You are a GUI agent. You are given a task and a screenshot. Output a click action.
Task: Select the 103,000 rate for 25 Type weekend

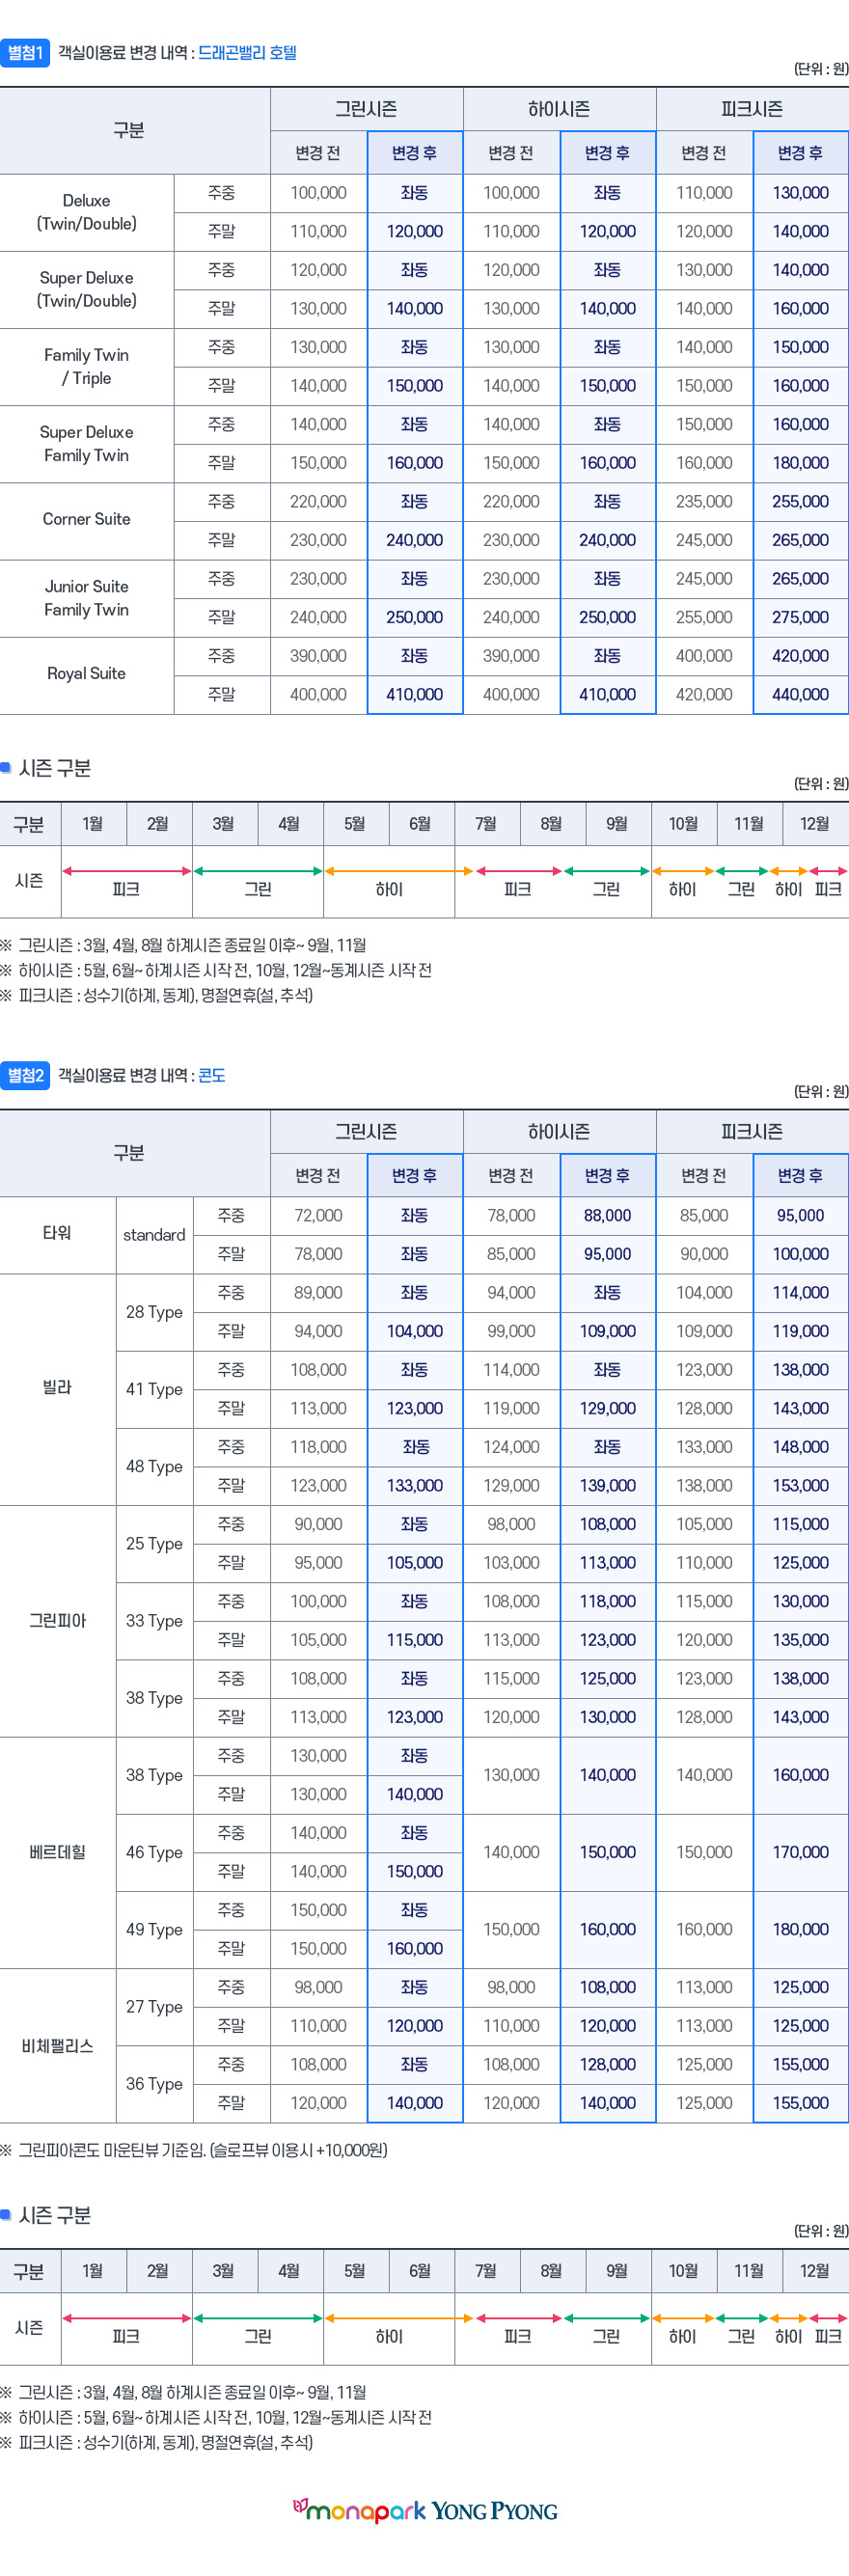[511, 1563]
